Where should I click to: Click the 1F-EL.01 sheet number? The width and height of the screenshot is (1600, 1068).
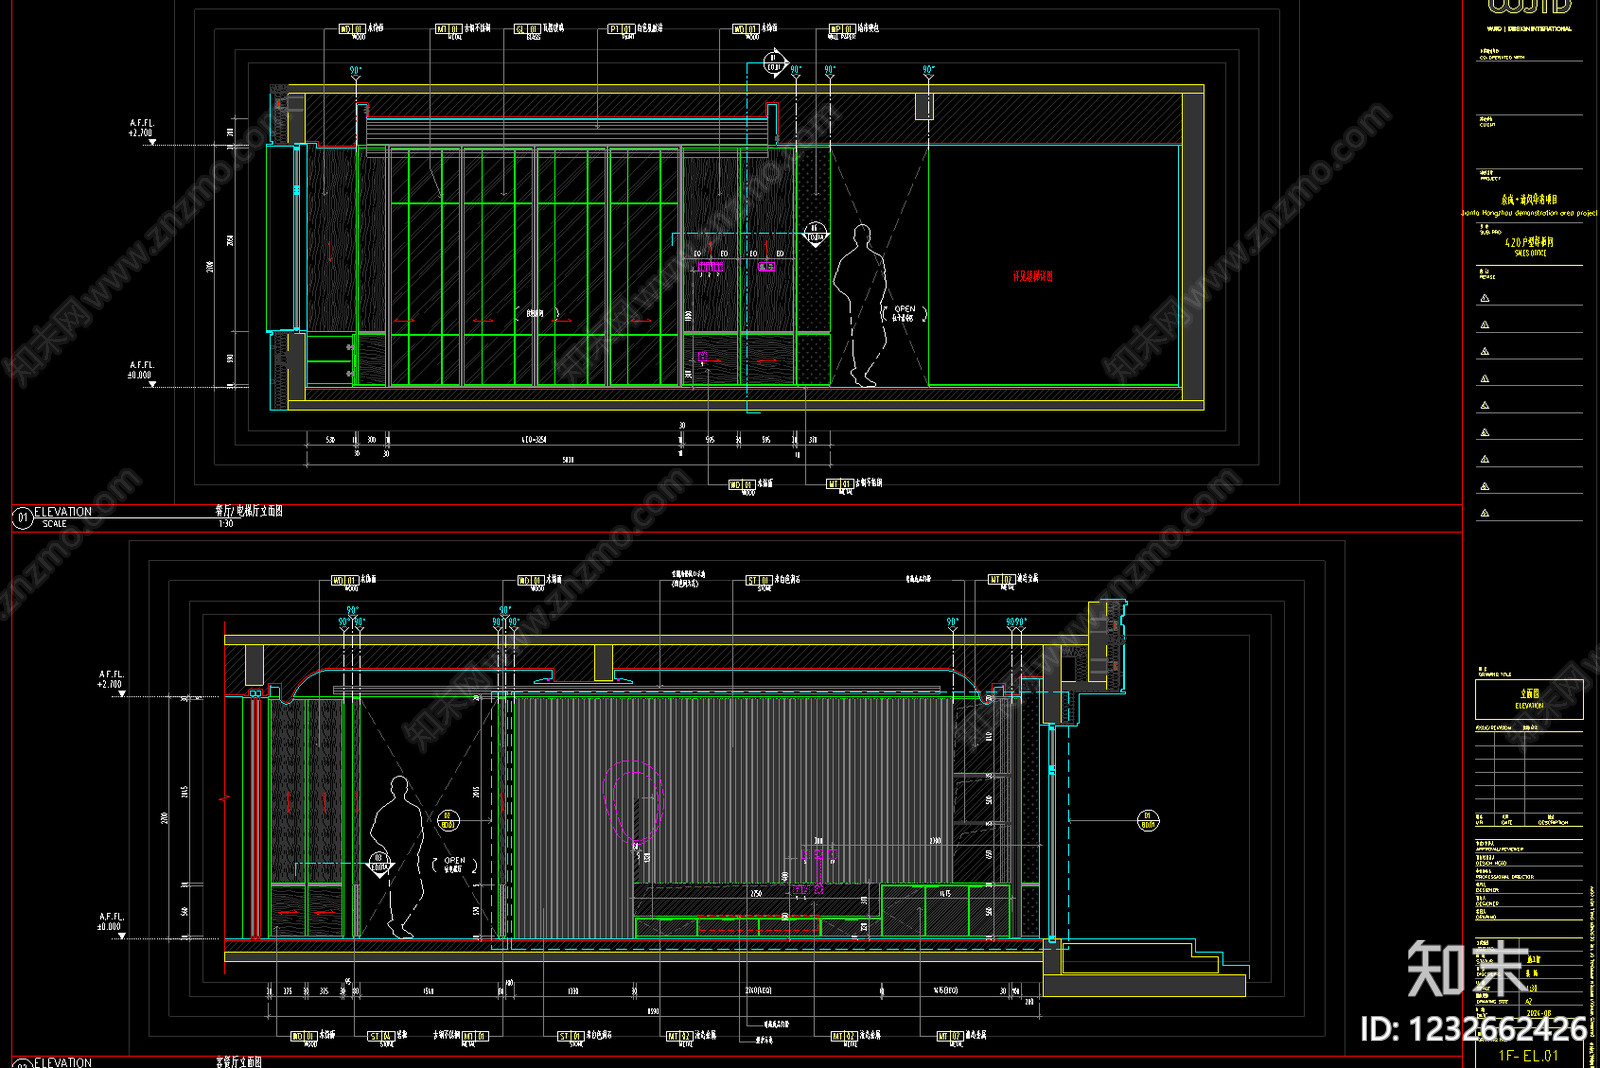point(1528,1055)
